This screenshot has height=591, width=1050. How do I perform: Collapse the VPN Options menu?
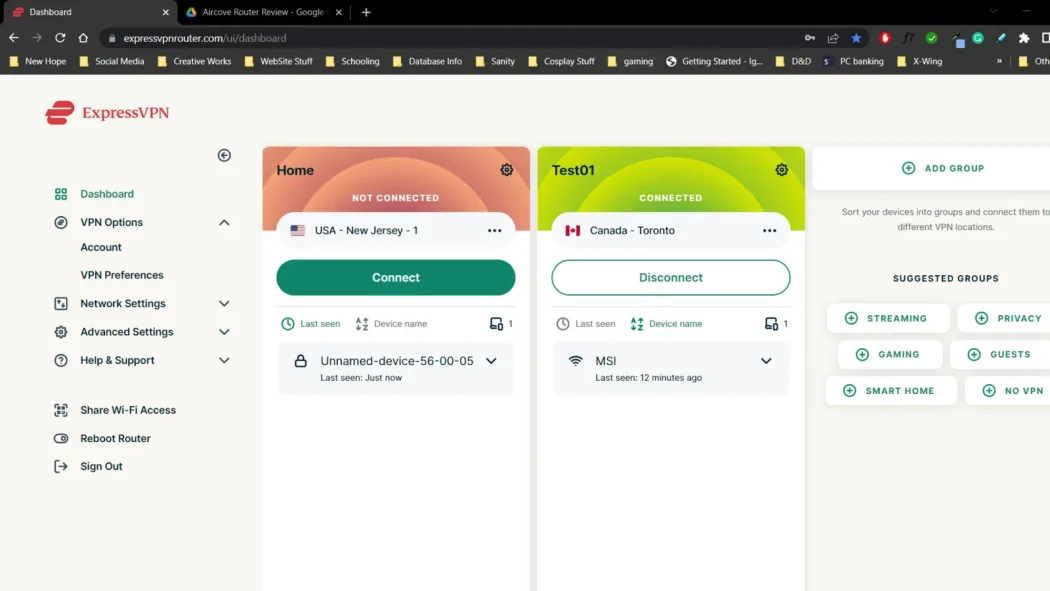point(224,222)
